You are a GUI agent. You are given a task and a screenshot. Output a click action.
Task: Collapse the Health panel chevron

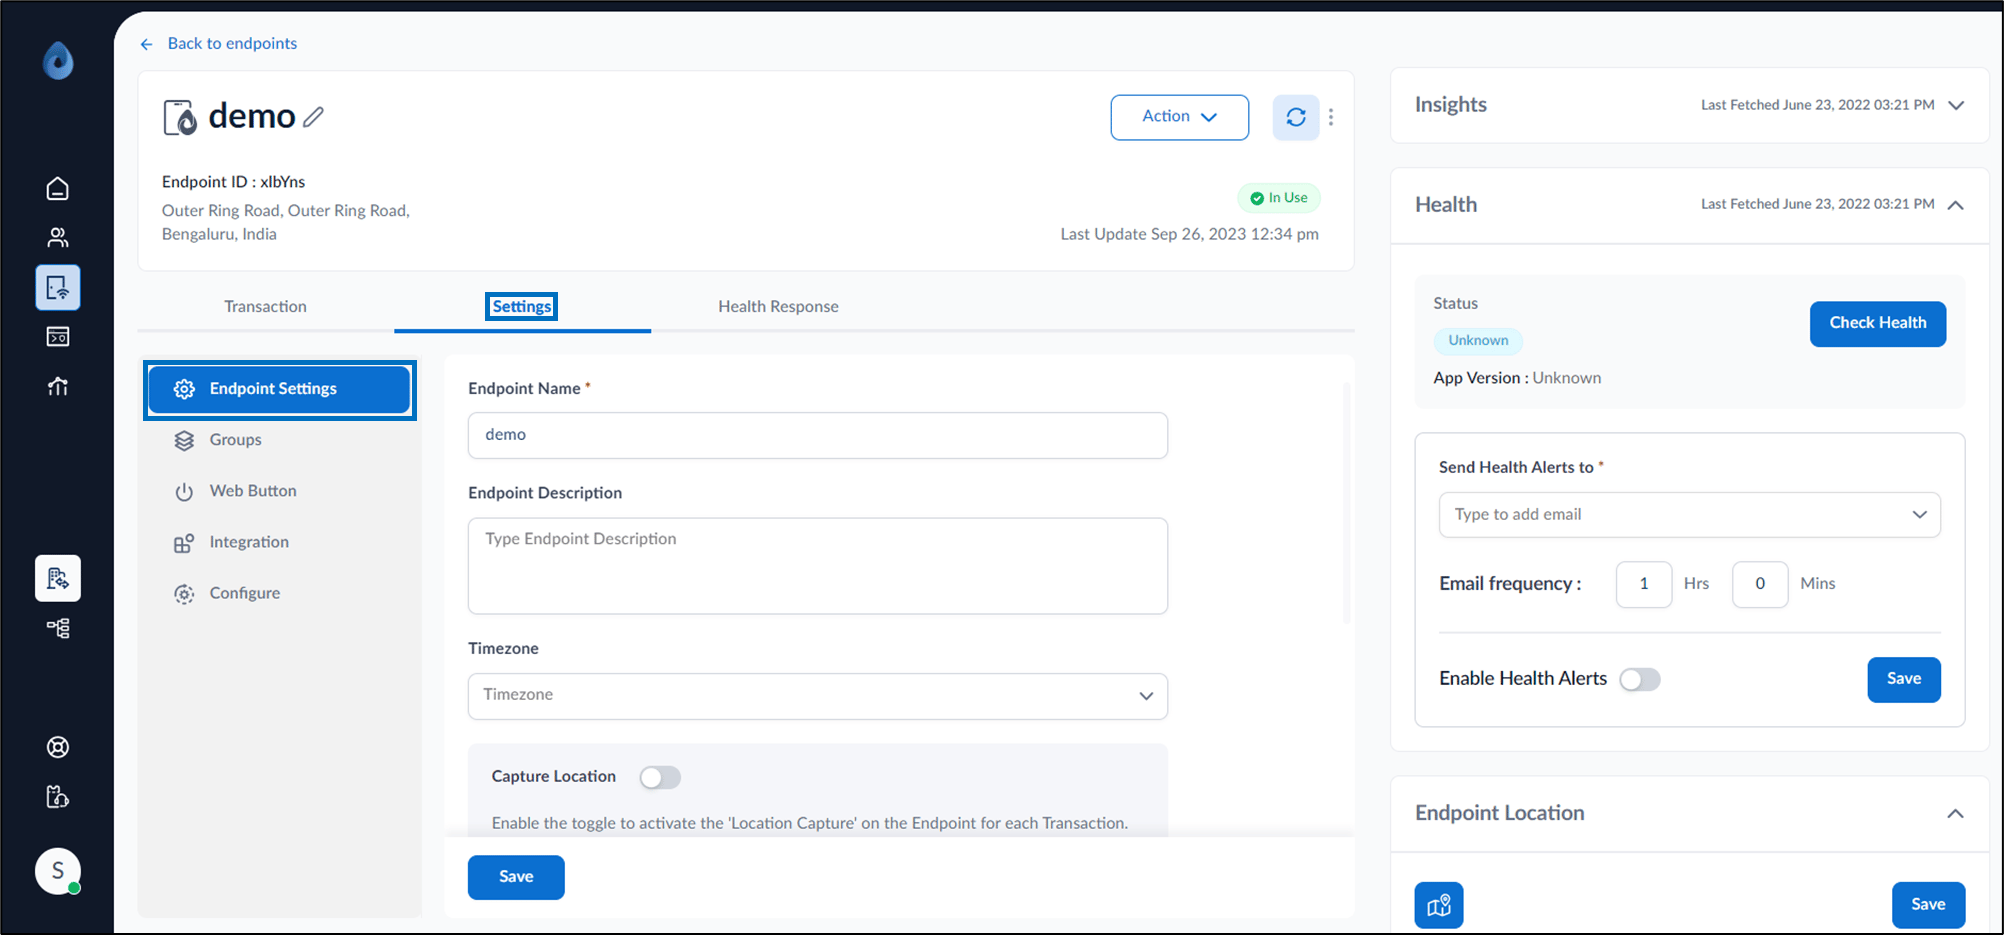pos(1956,205)
